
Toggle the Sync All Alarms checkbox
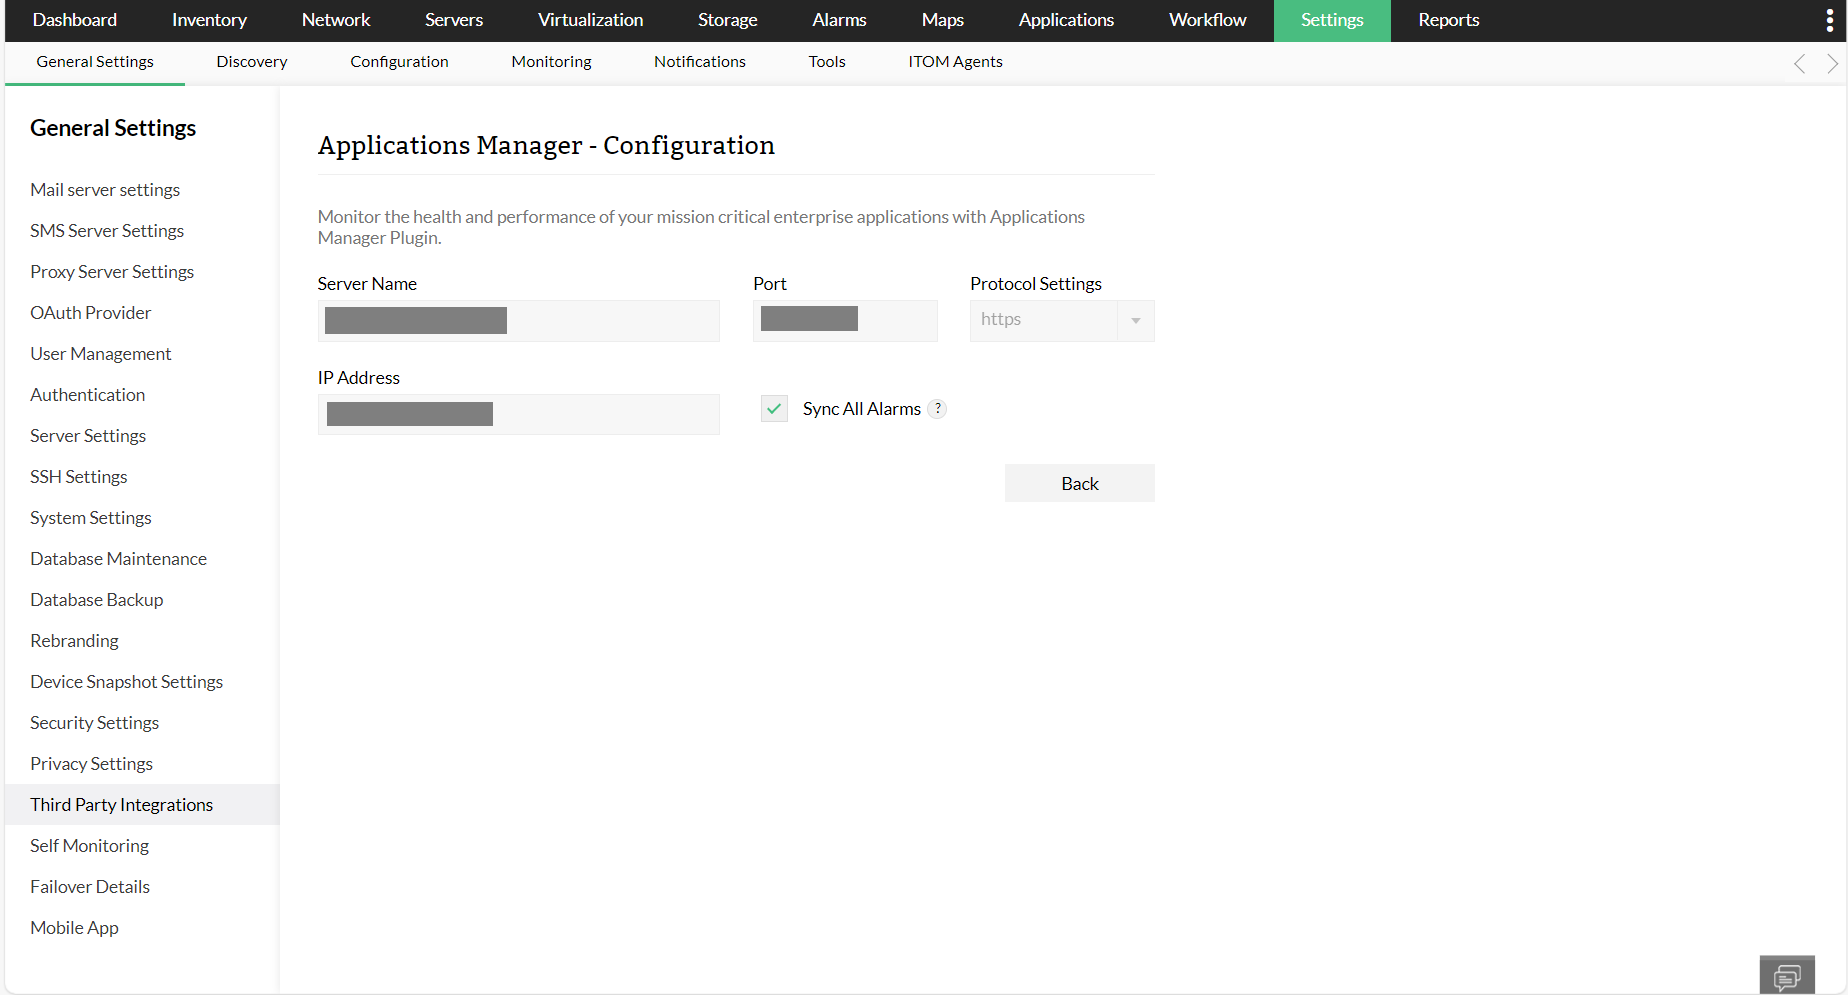click(x=774, y=408)
